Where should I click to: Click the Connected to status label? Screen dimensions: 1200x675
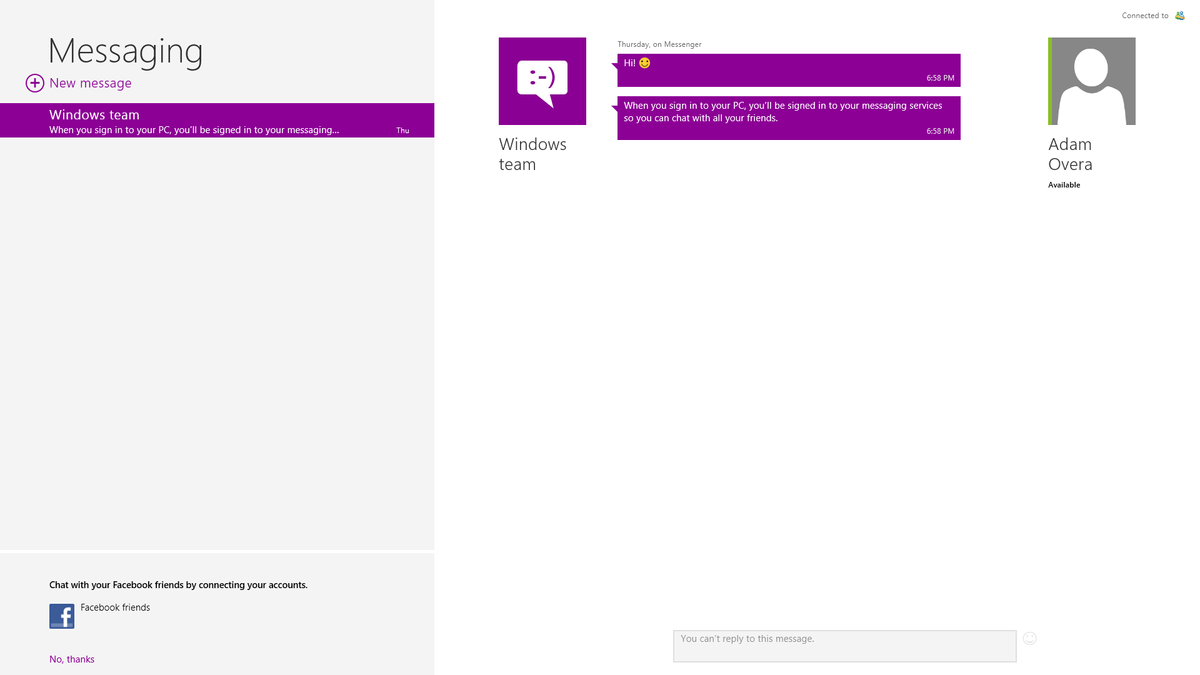(x=1143, y=14)
